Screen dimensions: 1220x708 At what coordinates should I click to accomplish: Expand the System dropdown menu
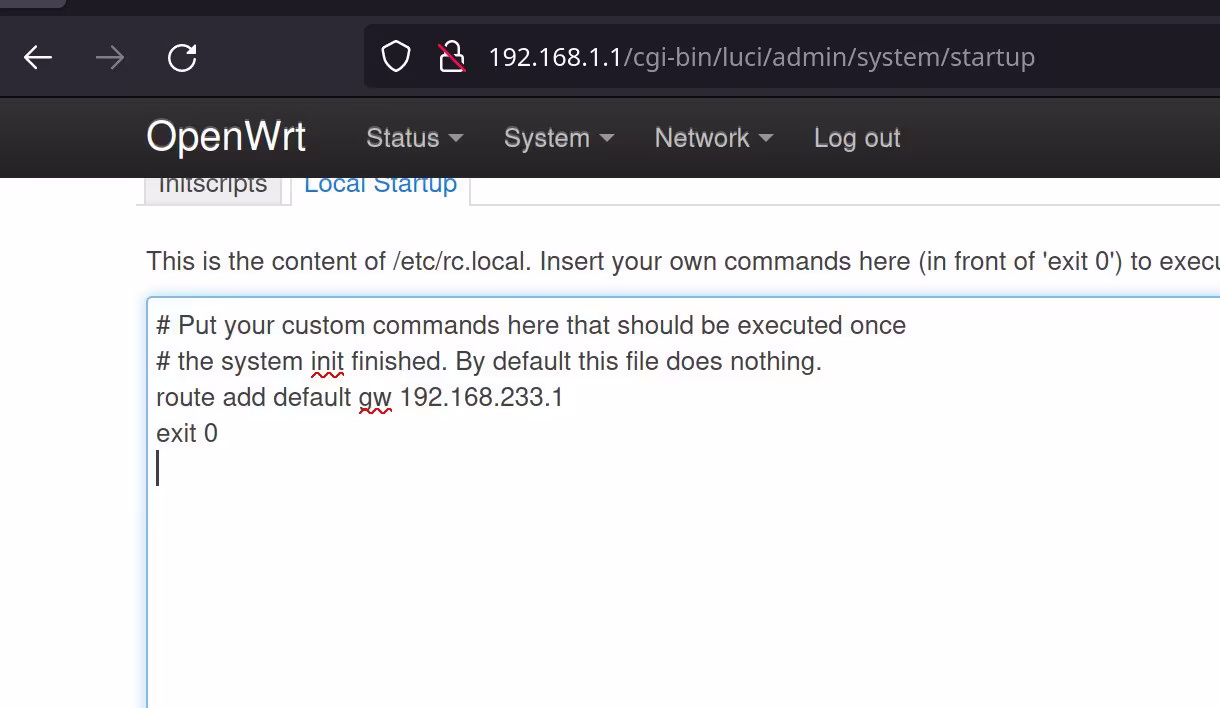coord(558,138)
